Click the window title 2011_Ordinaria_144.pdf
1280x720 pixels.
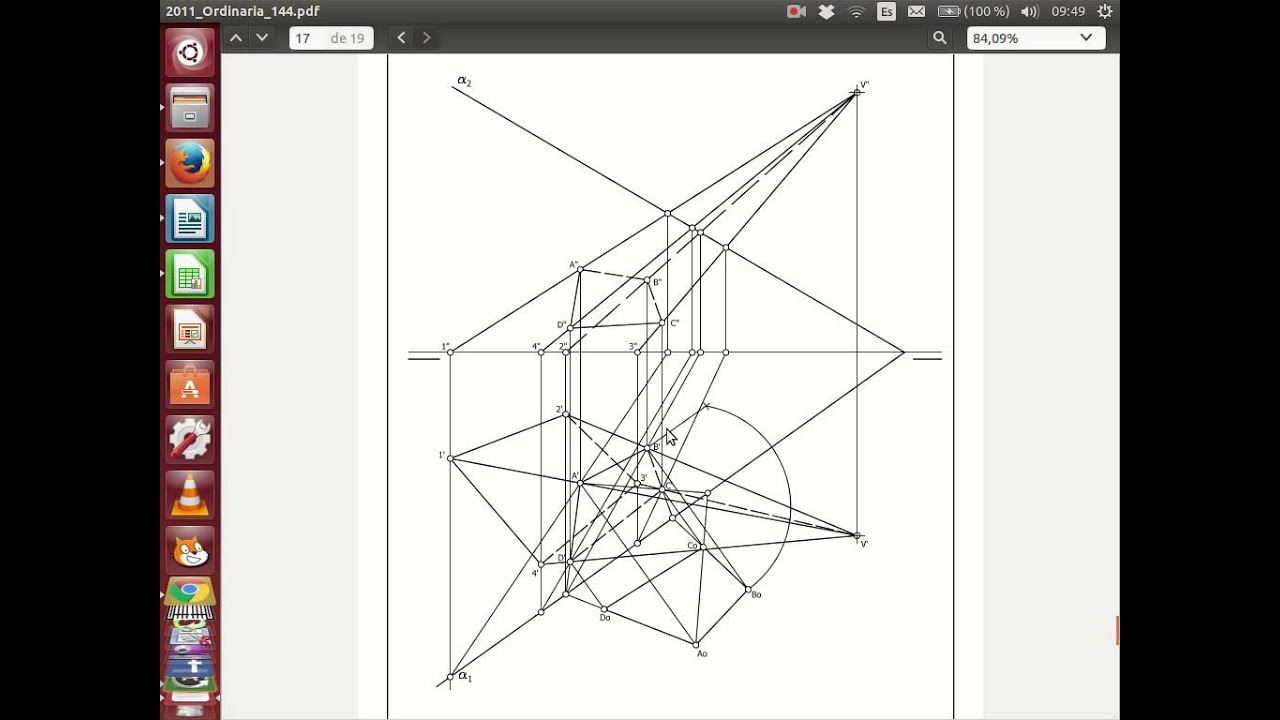[x=243, y=11]
